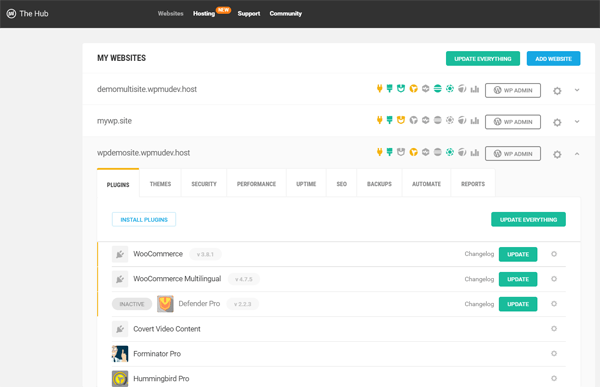Click the performance hummingbird icon for demomultisite.wpmudev.host
The width and height of the screenshot is (600, 387).
[413, 89]
